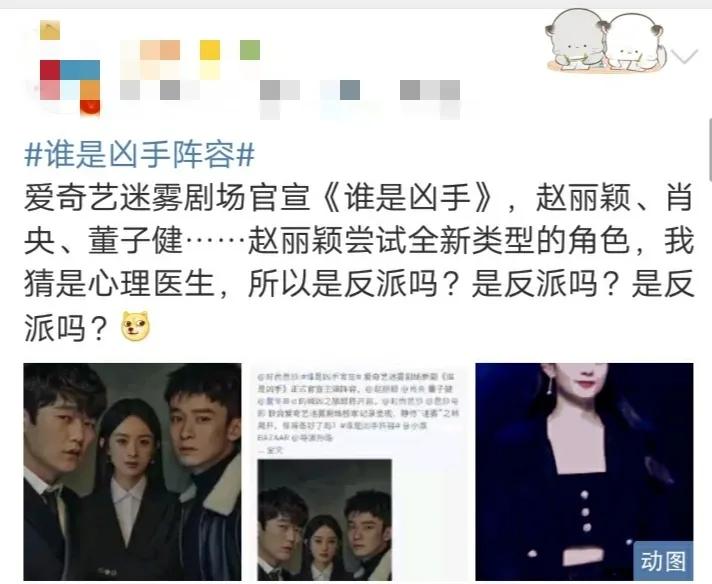Click the blurred post timestamp under the username
The image size is (712, 584).
159,90
